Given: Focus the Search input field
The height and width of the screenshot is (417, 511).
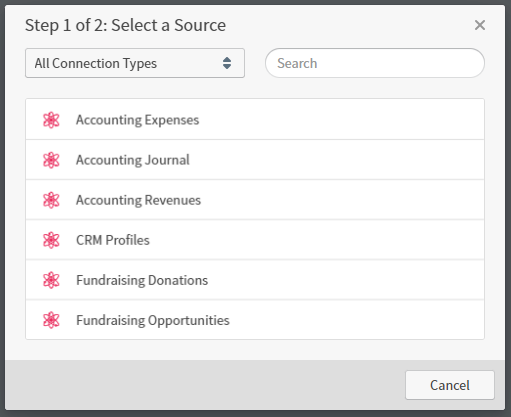Looking at the screenshot, I should pos(375,63).
